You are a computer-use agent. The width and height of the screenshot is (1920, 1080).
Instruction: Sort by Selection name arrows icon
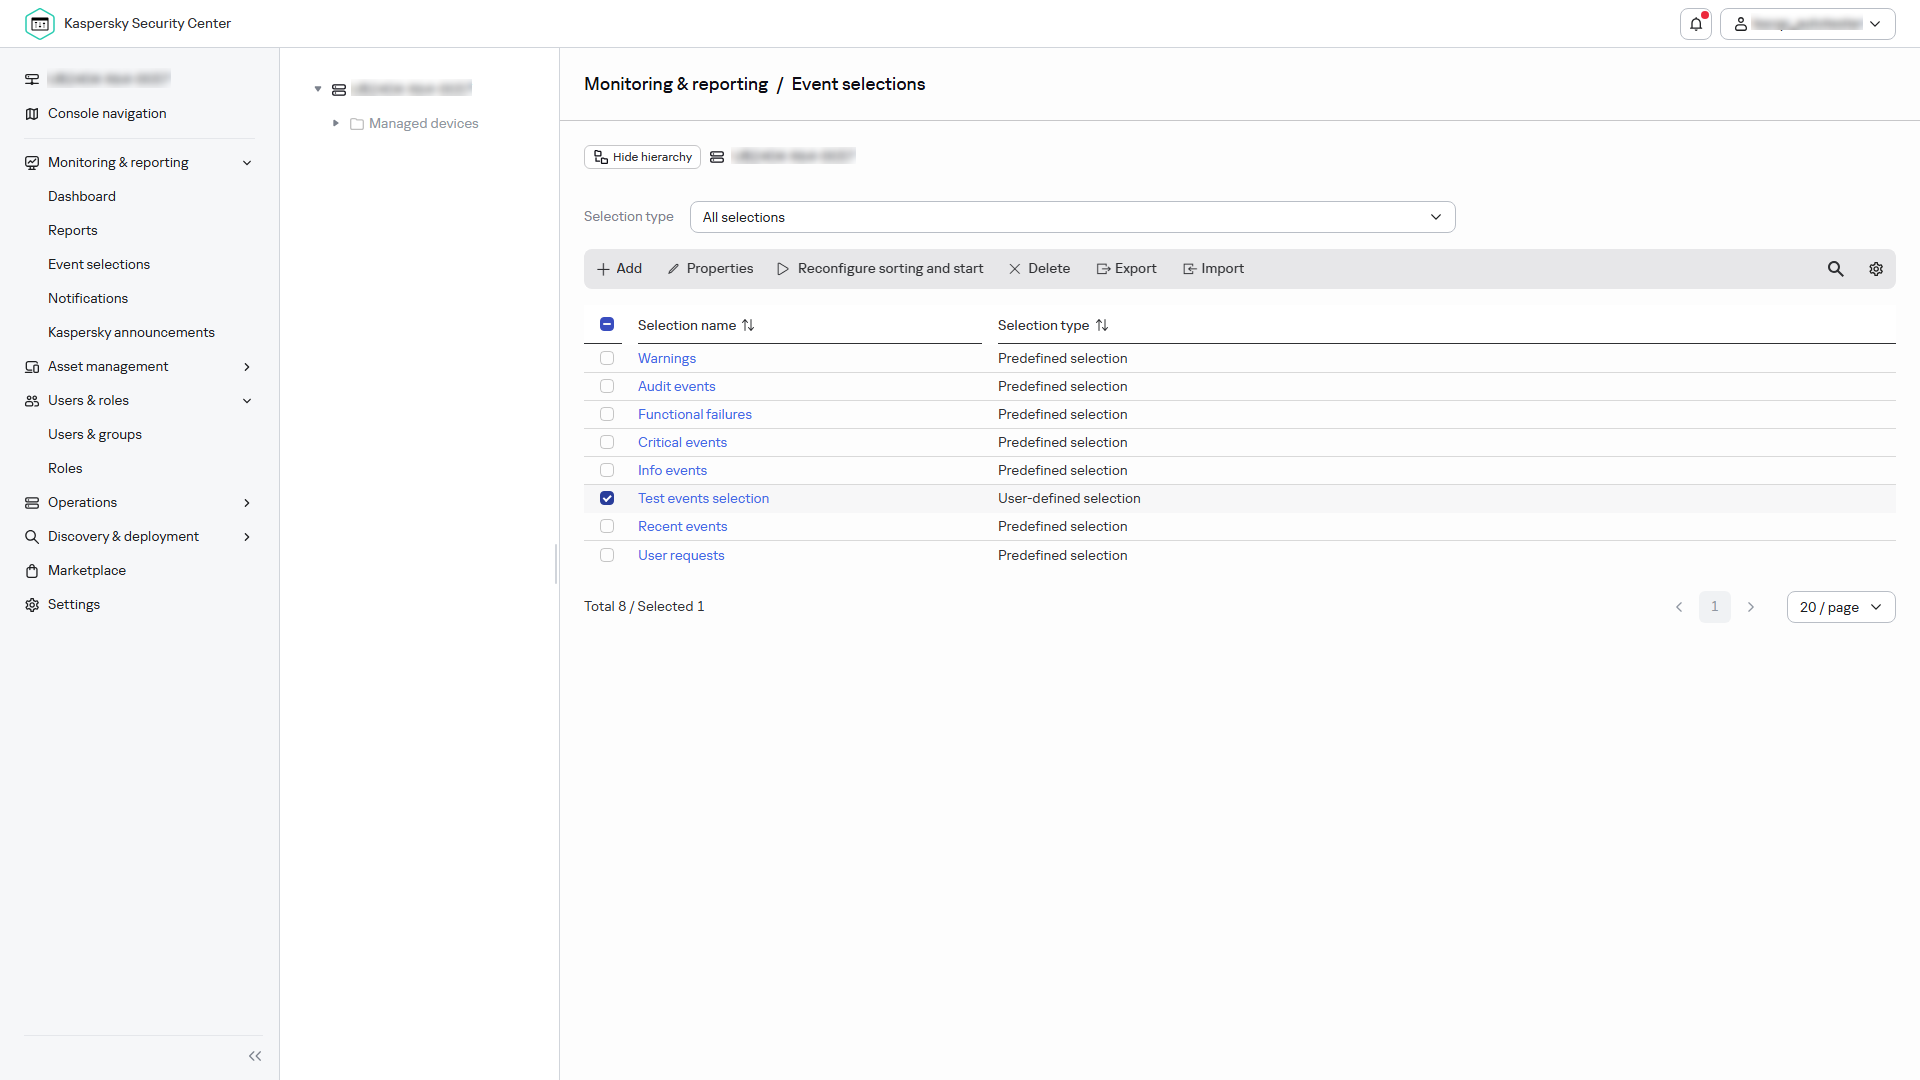748,325
